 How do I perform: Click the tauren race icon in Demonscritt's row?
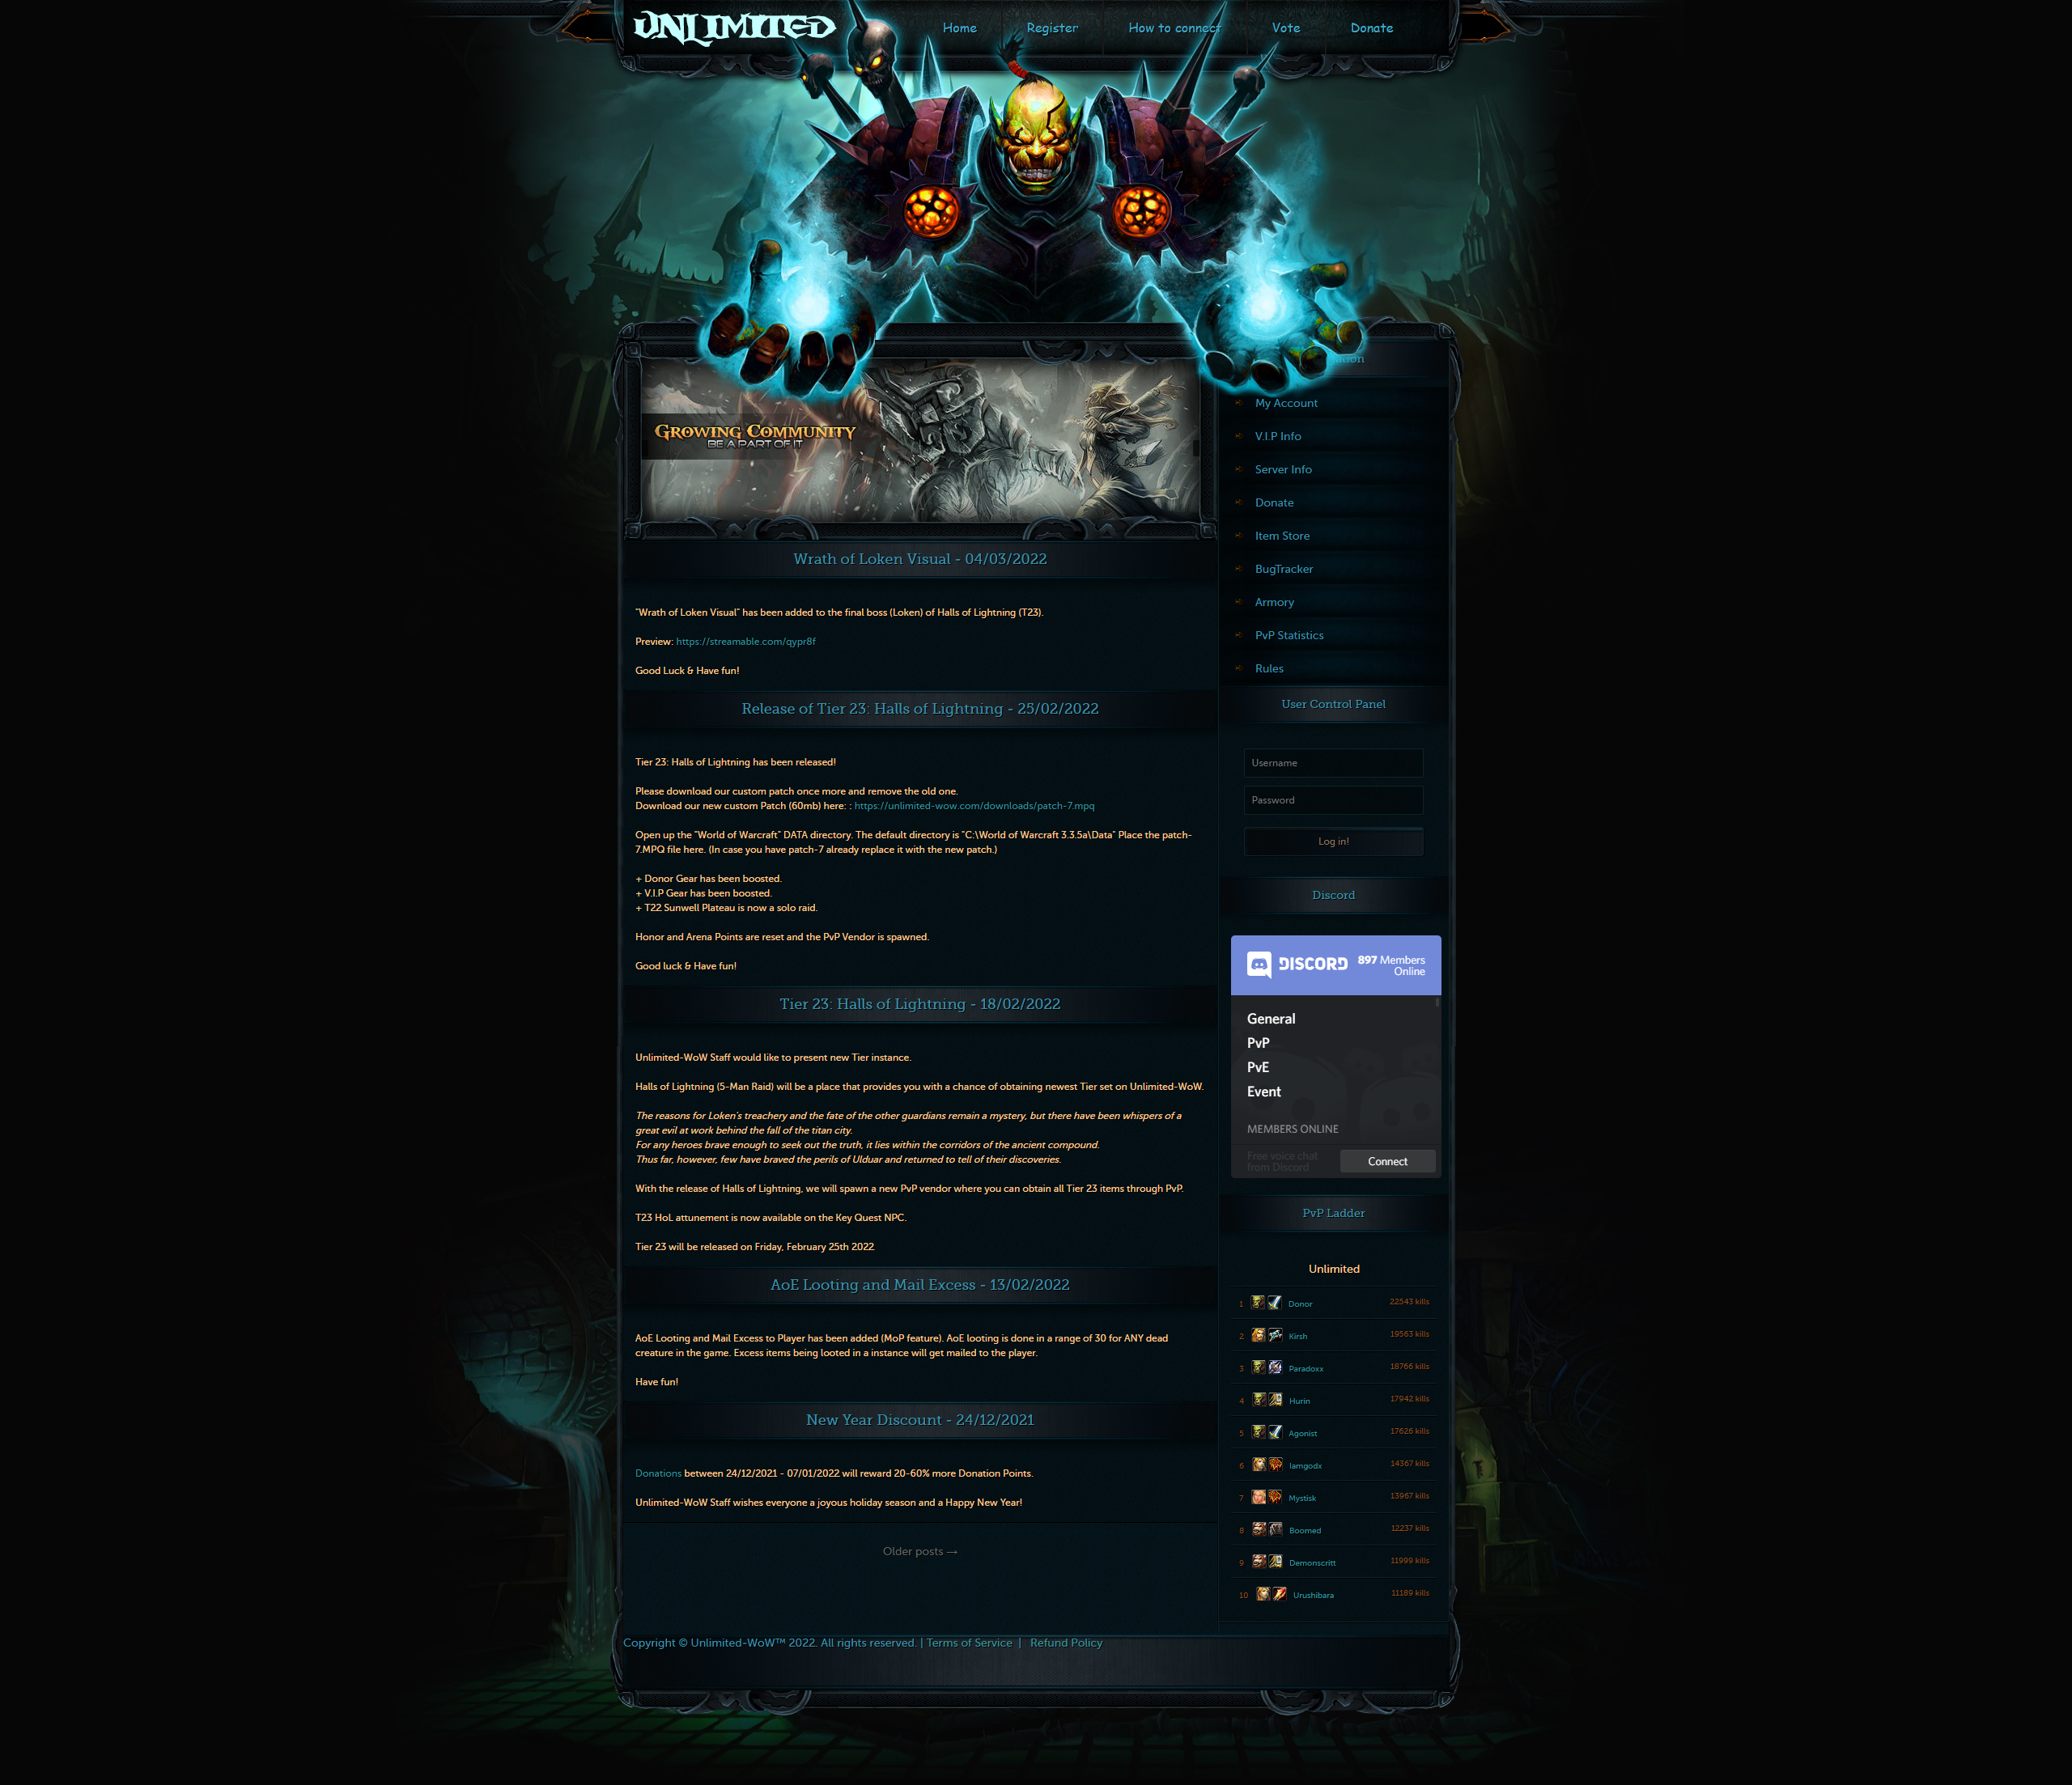pos(1259,1561)
